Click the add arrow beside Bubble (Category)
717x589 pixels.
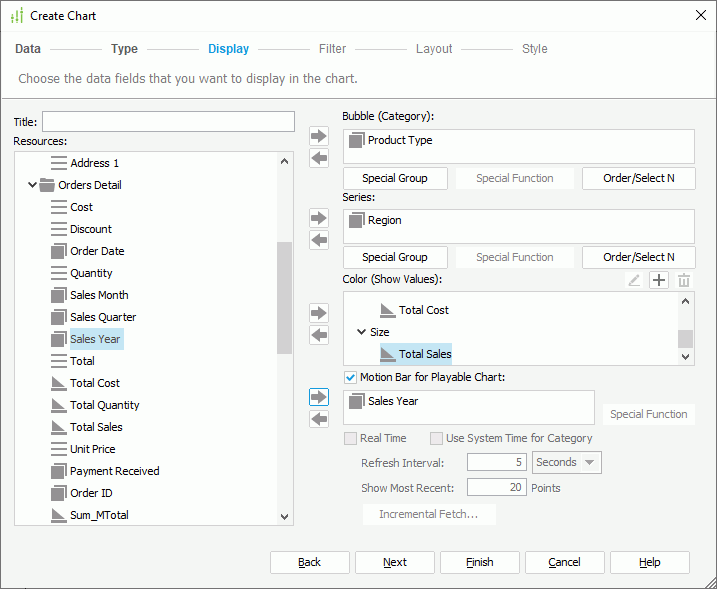click(x=319, y=135)
